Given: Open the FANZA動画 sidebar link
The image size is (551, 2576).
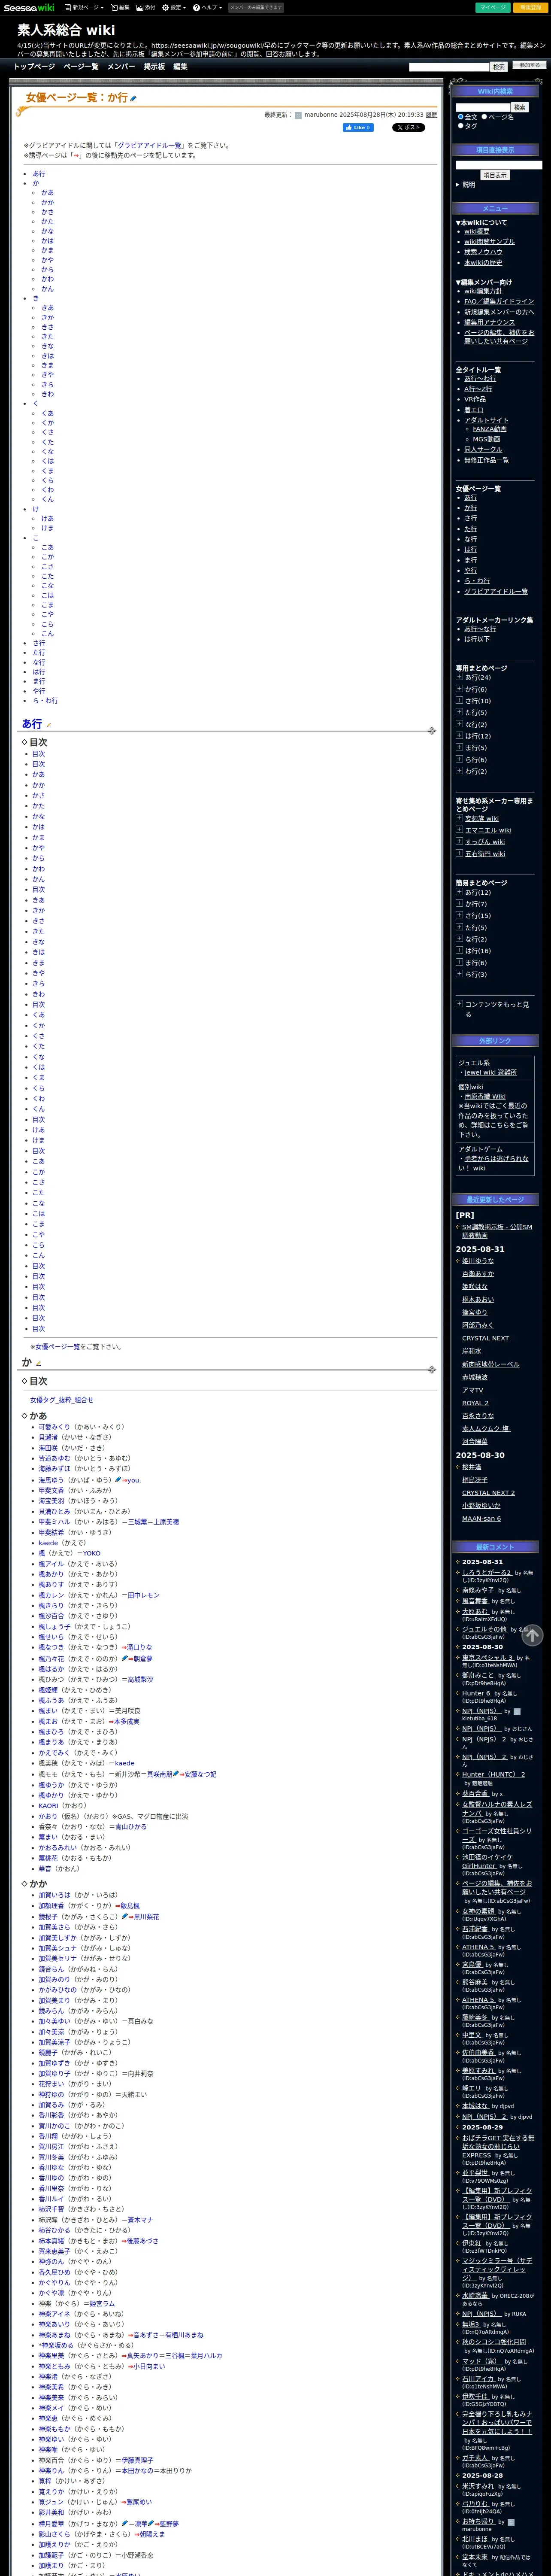Looking at the screenshot, I should (489, 429).
